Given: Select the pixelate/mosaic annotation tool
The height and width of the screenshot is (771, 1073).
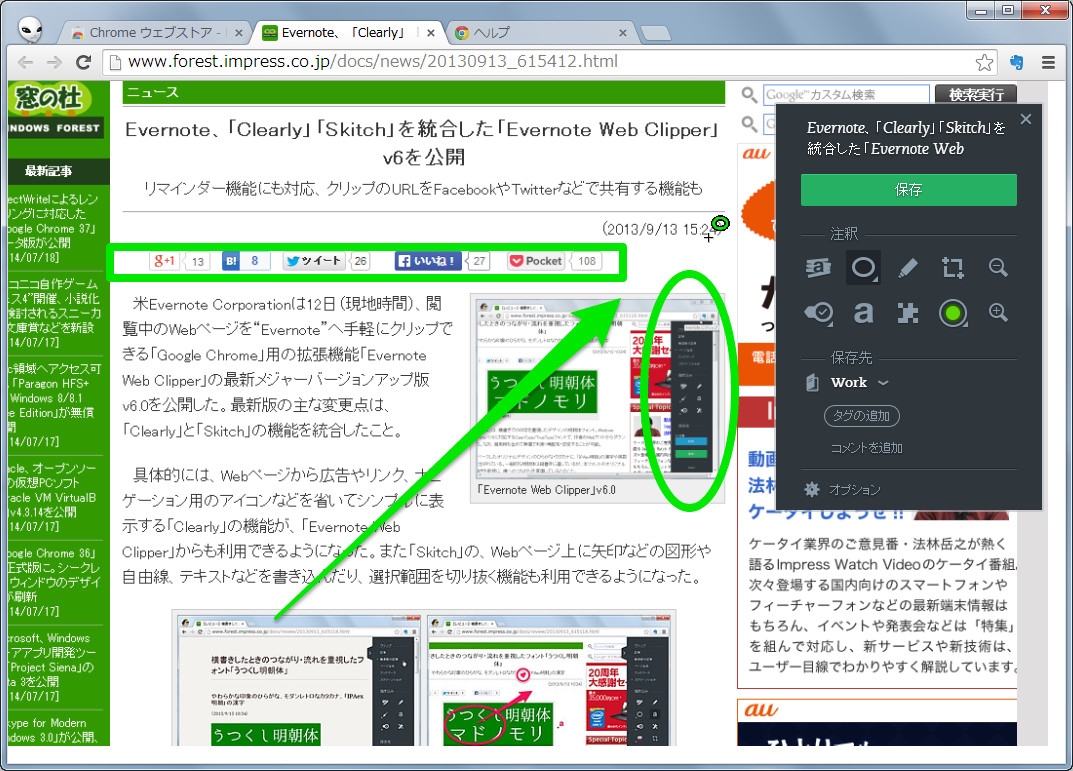Looking at the screenshot, I should pos(908,313).
